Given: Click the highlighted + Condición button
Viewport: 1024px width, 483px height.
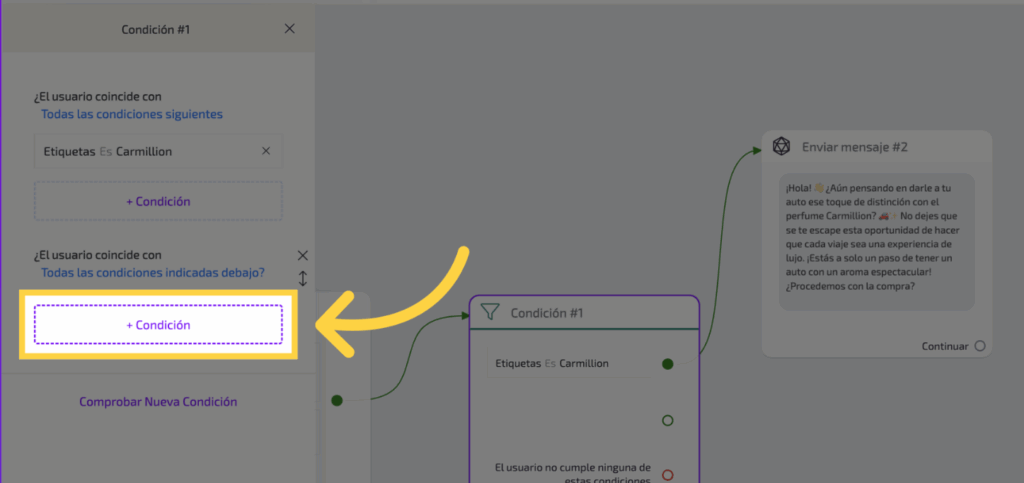Looking at the screenshot, I should [158, 325].
